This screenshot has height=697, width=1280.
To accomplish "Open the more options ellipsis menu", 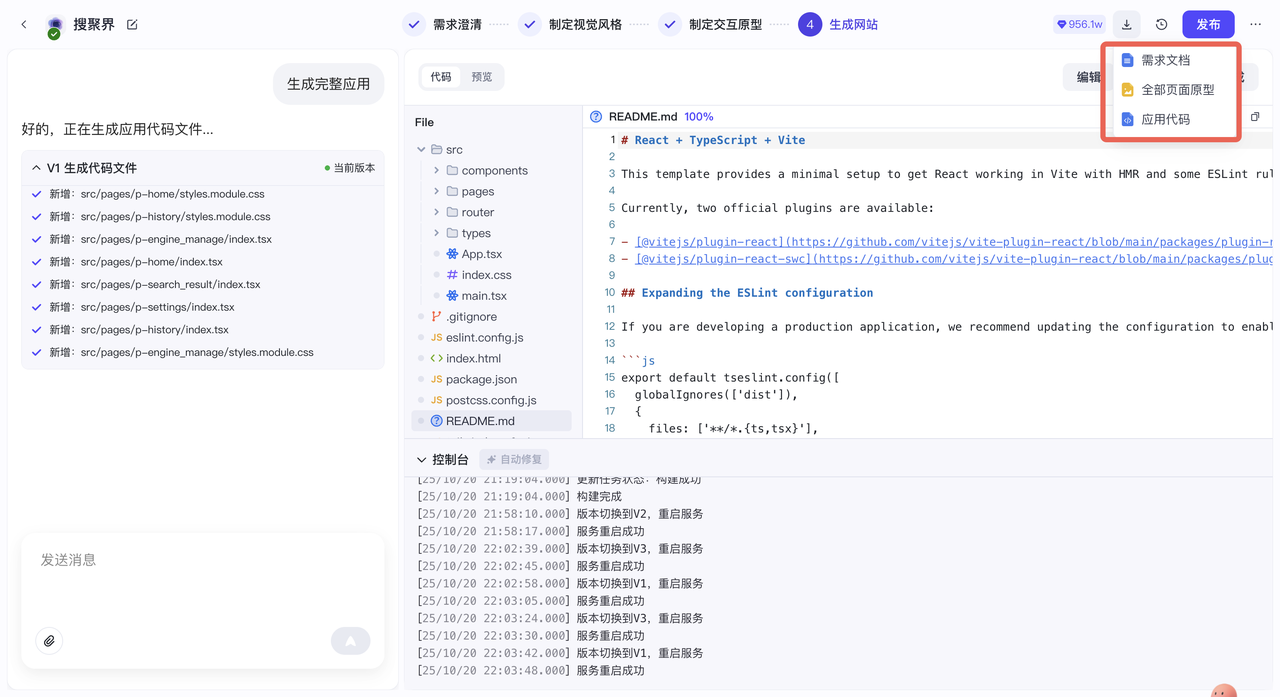I will (1255, 24).
